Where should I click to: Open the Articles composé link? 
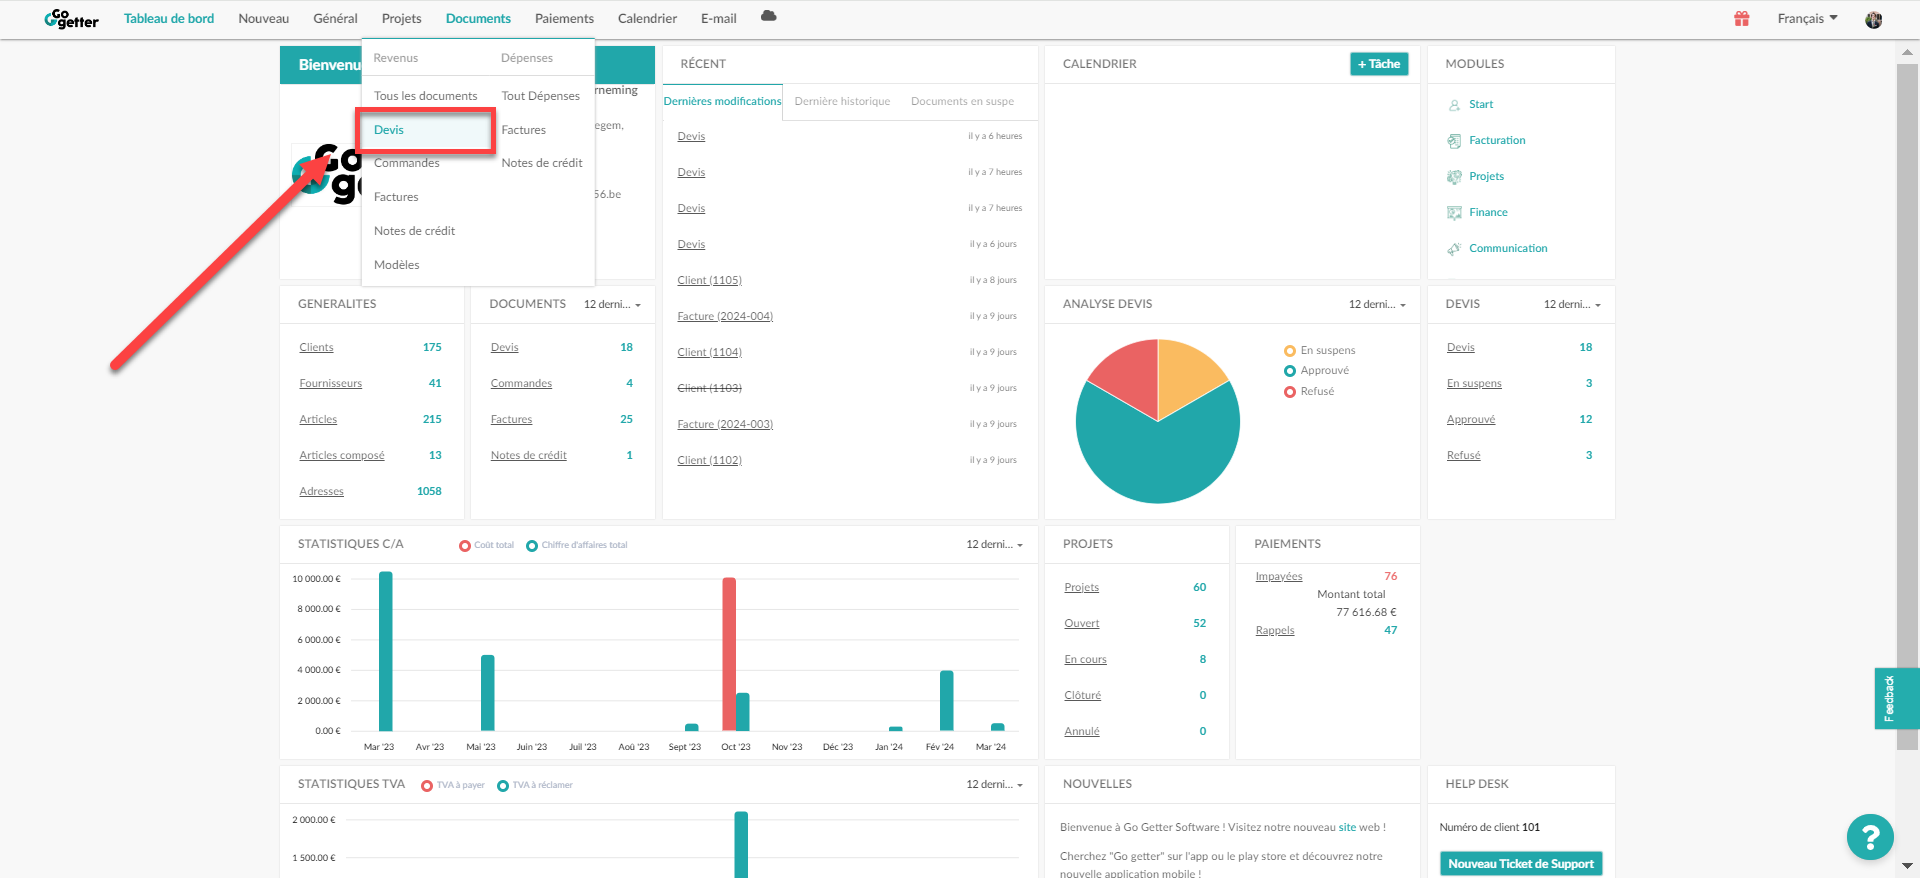(x=341, y=456)
